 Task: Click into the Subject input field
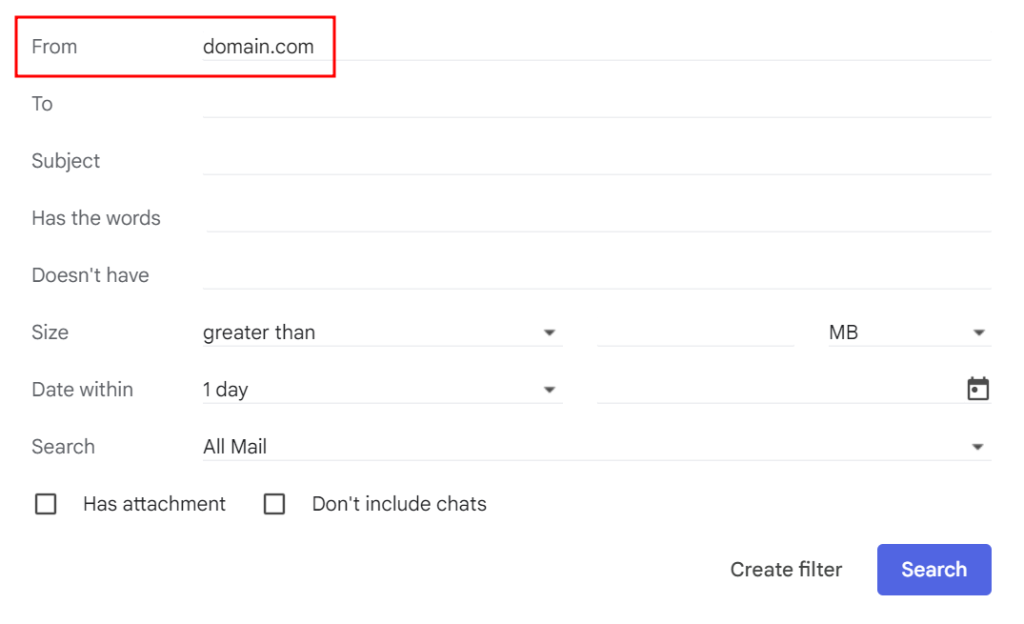point(596,161)
